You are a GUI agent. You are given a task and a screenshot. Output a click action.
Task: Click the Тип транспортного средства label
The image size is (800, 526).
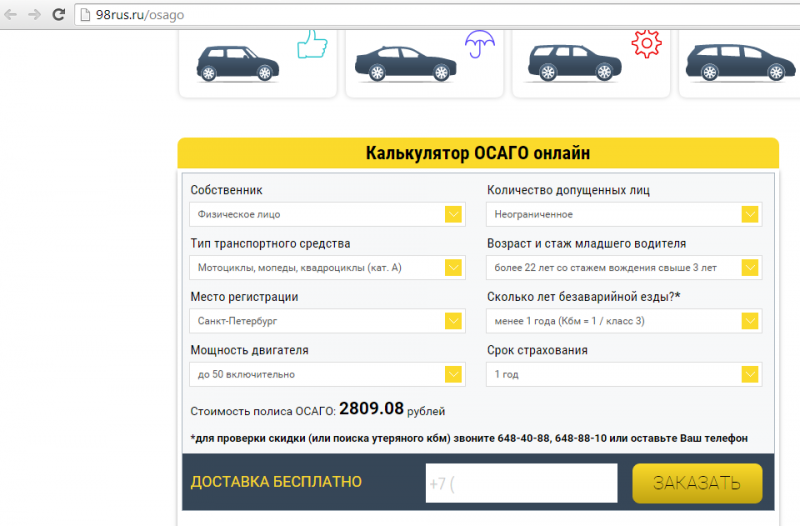coord(270,243)
